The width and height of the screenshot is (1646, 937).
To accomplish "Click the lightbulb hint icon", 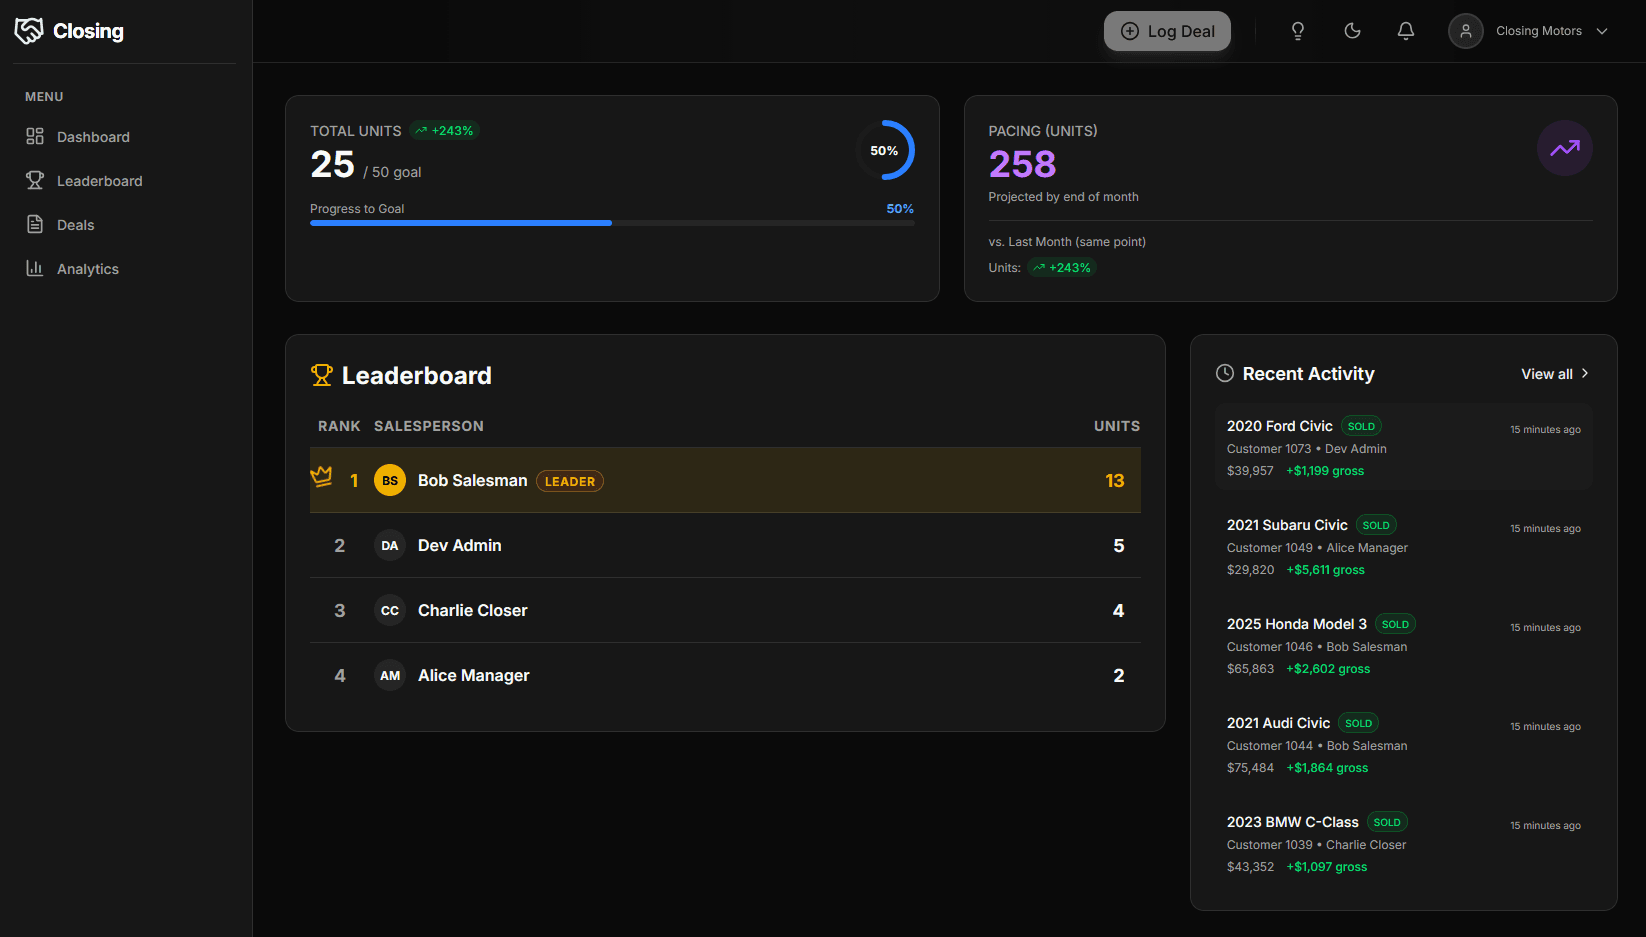I will point(1297,31).
